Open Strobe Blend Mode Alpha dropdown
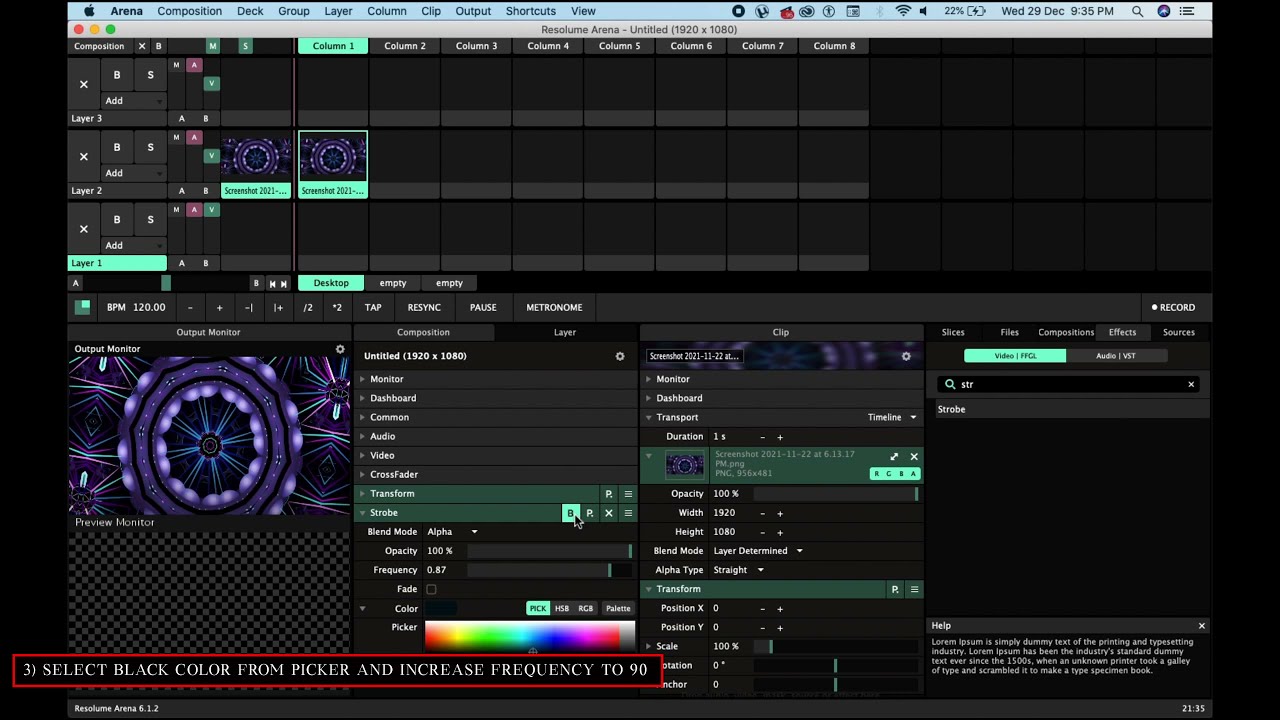The width and height of the screenshot is (1280, 720). pos(452,532)
